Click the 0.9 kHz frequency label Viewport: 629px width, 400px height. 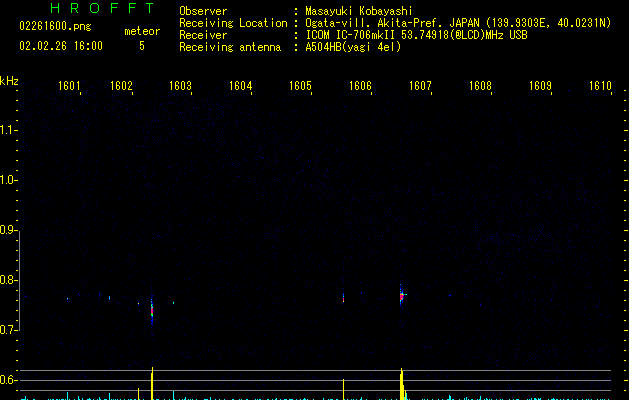[8, 230]
